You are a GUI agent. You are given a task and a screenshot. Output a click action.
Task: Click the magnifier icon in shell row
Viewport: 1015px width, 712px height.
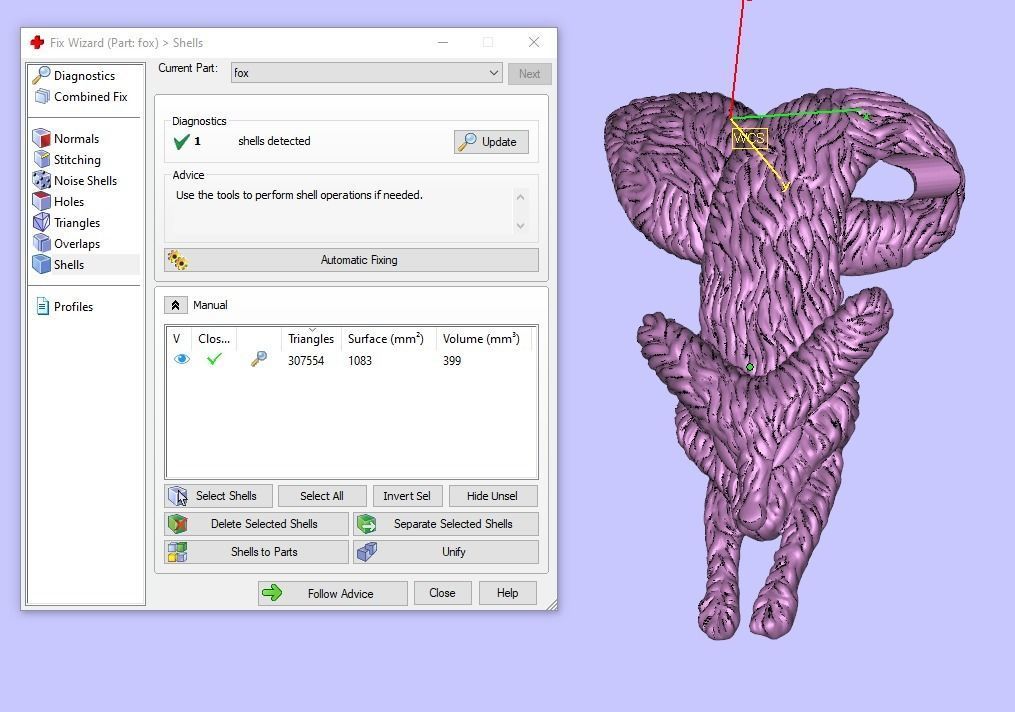(258, 359)
